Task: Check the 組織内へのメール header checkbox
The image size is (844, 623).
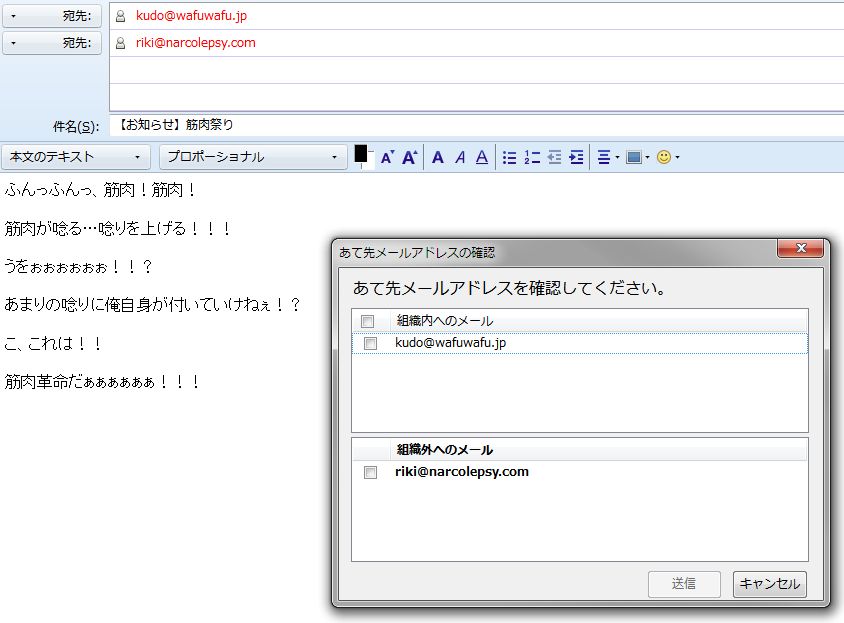Action: (368, 321)
